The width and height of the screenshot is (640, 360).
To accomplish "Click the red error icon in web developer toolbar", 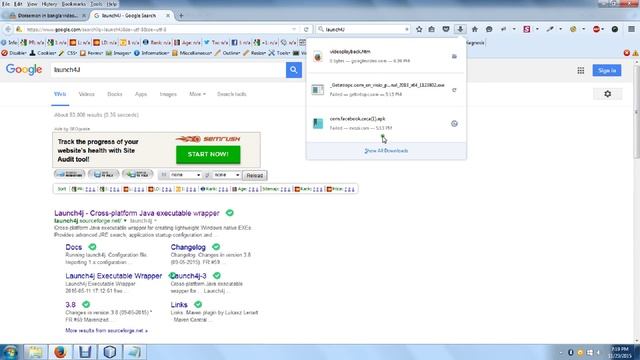I will [627, 53].
